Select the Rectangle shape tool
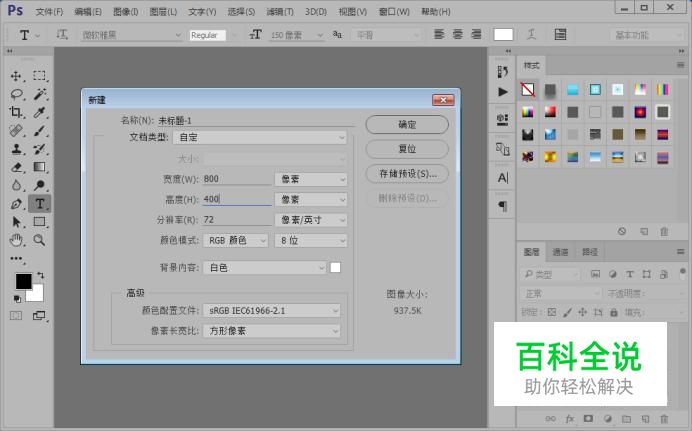The height and width of the screenshot is (431, 692). click(x=40, y=221)
